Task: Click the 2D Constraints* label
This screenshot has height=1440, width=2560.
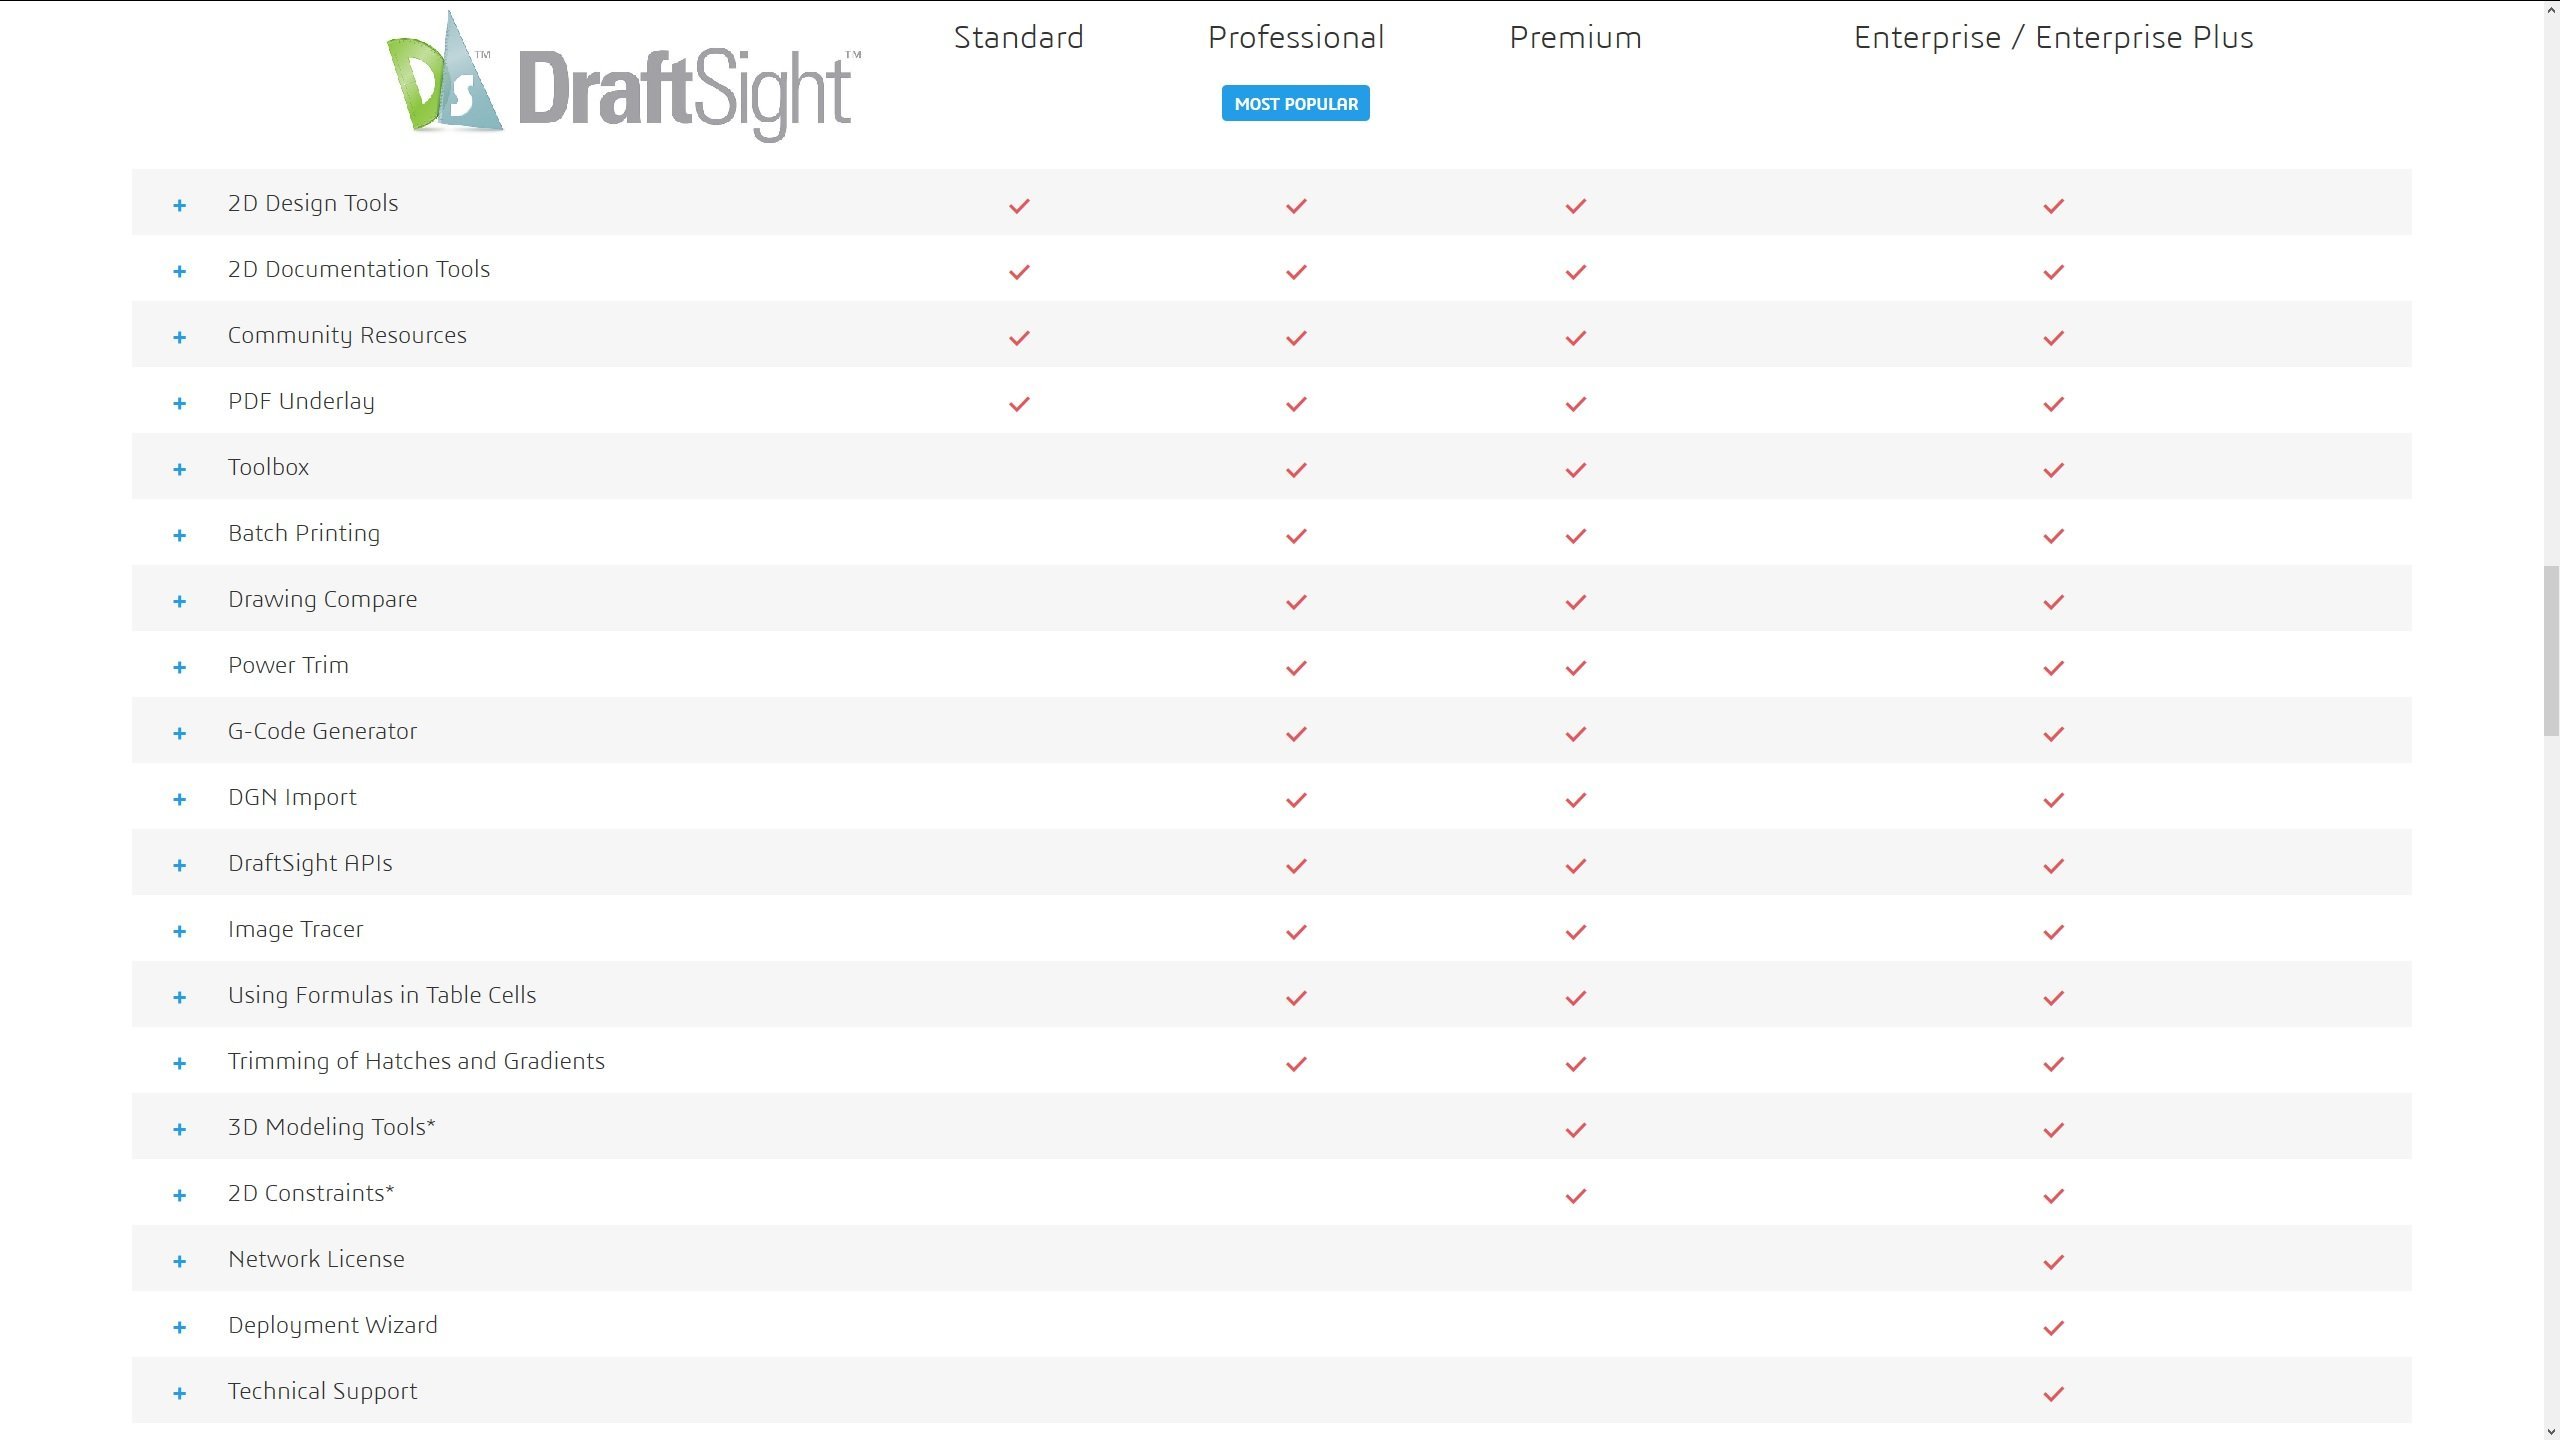Action: [311, 1193]
